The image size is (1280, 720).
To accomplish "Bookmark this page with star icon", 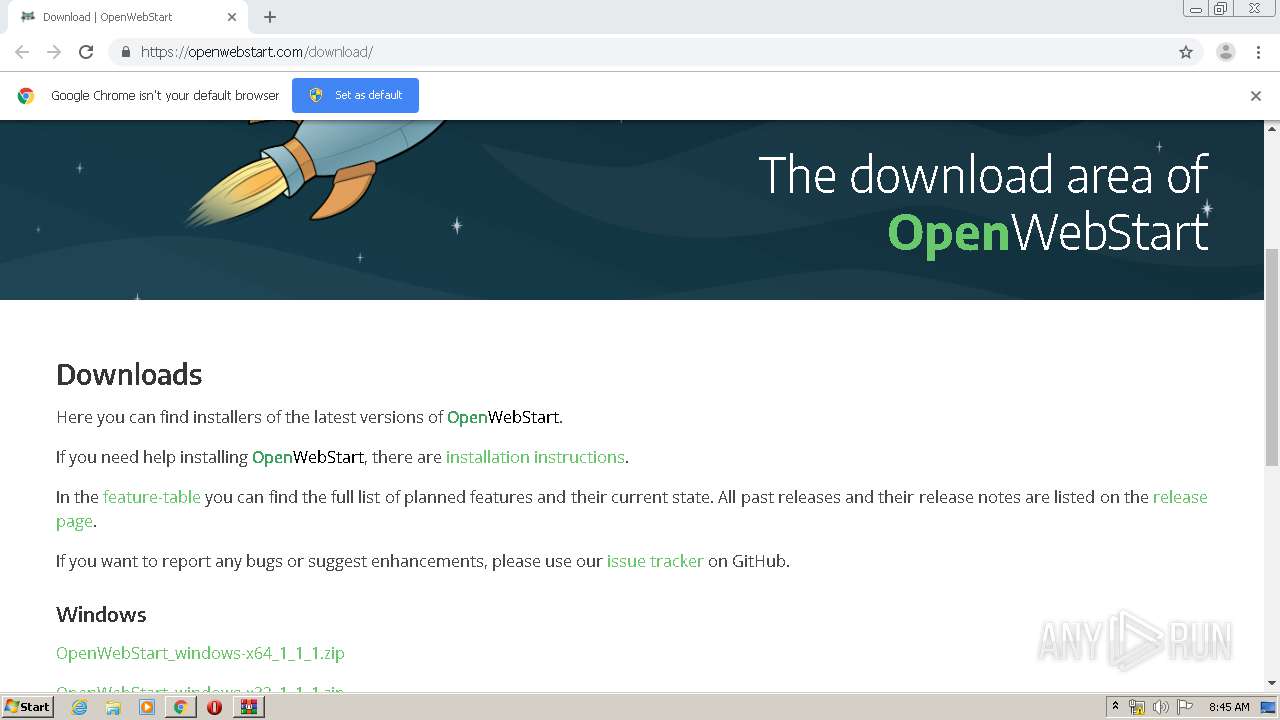I will [1186, 52].
